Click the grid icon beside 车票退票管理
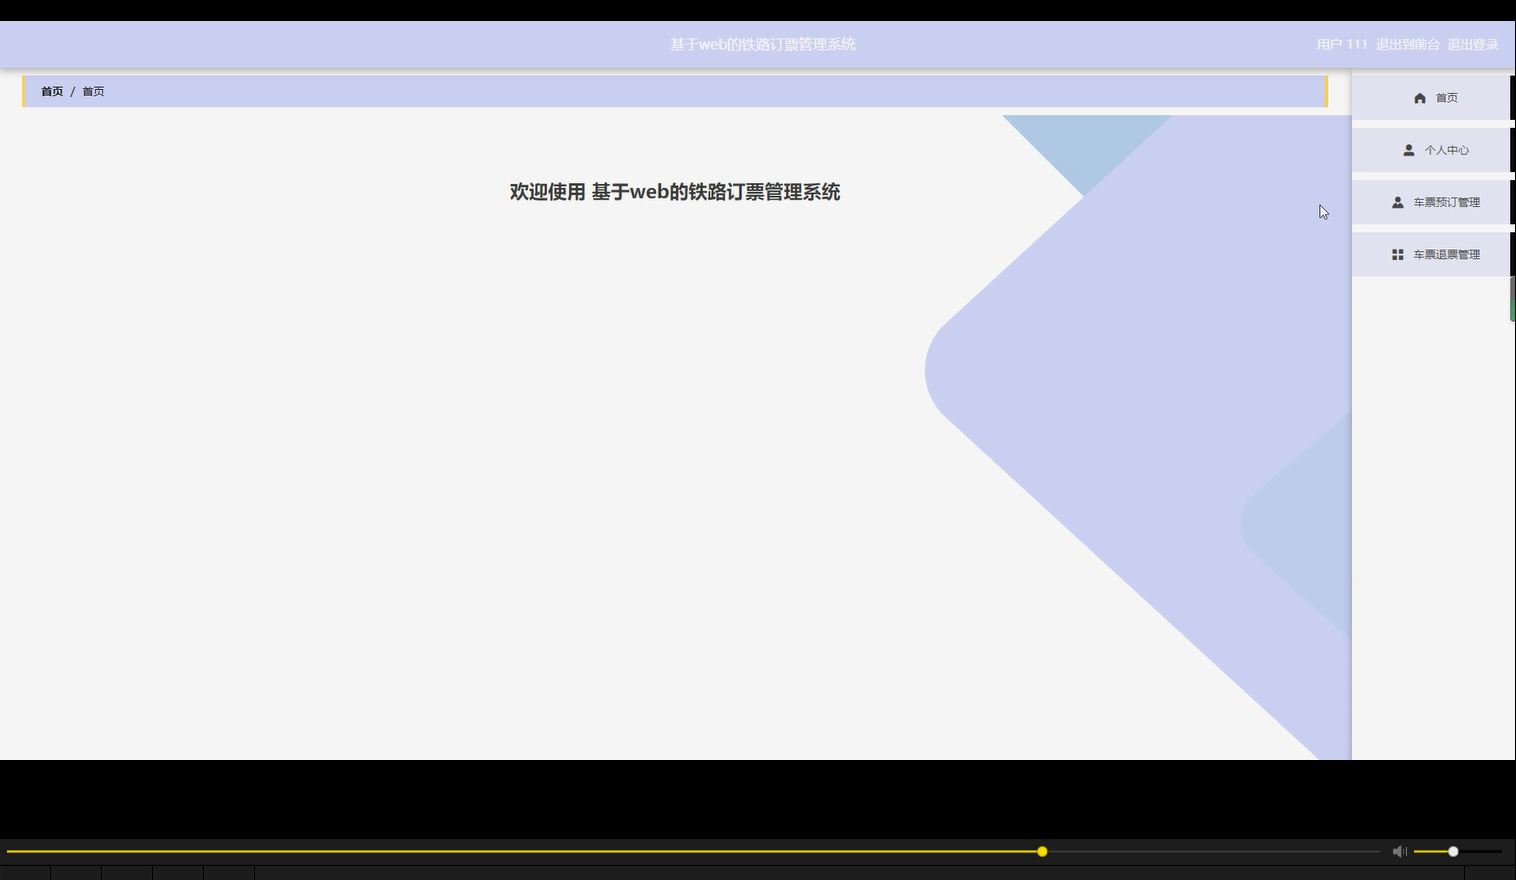1516x880 pixels. point(1397,253)
